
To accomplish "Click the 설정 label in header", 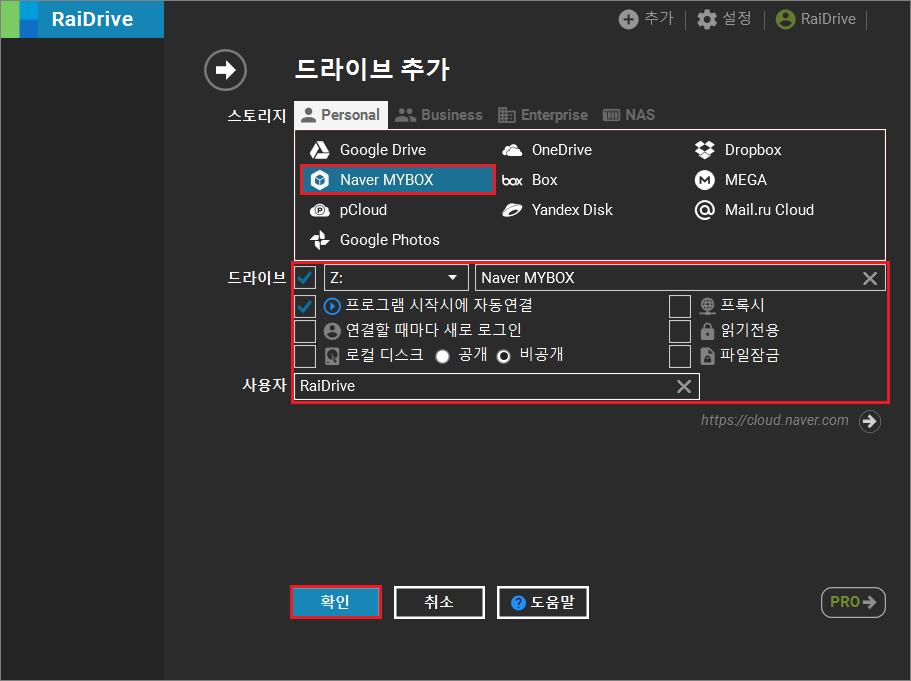I will pos(737,19).
